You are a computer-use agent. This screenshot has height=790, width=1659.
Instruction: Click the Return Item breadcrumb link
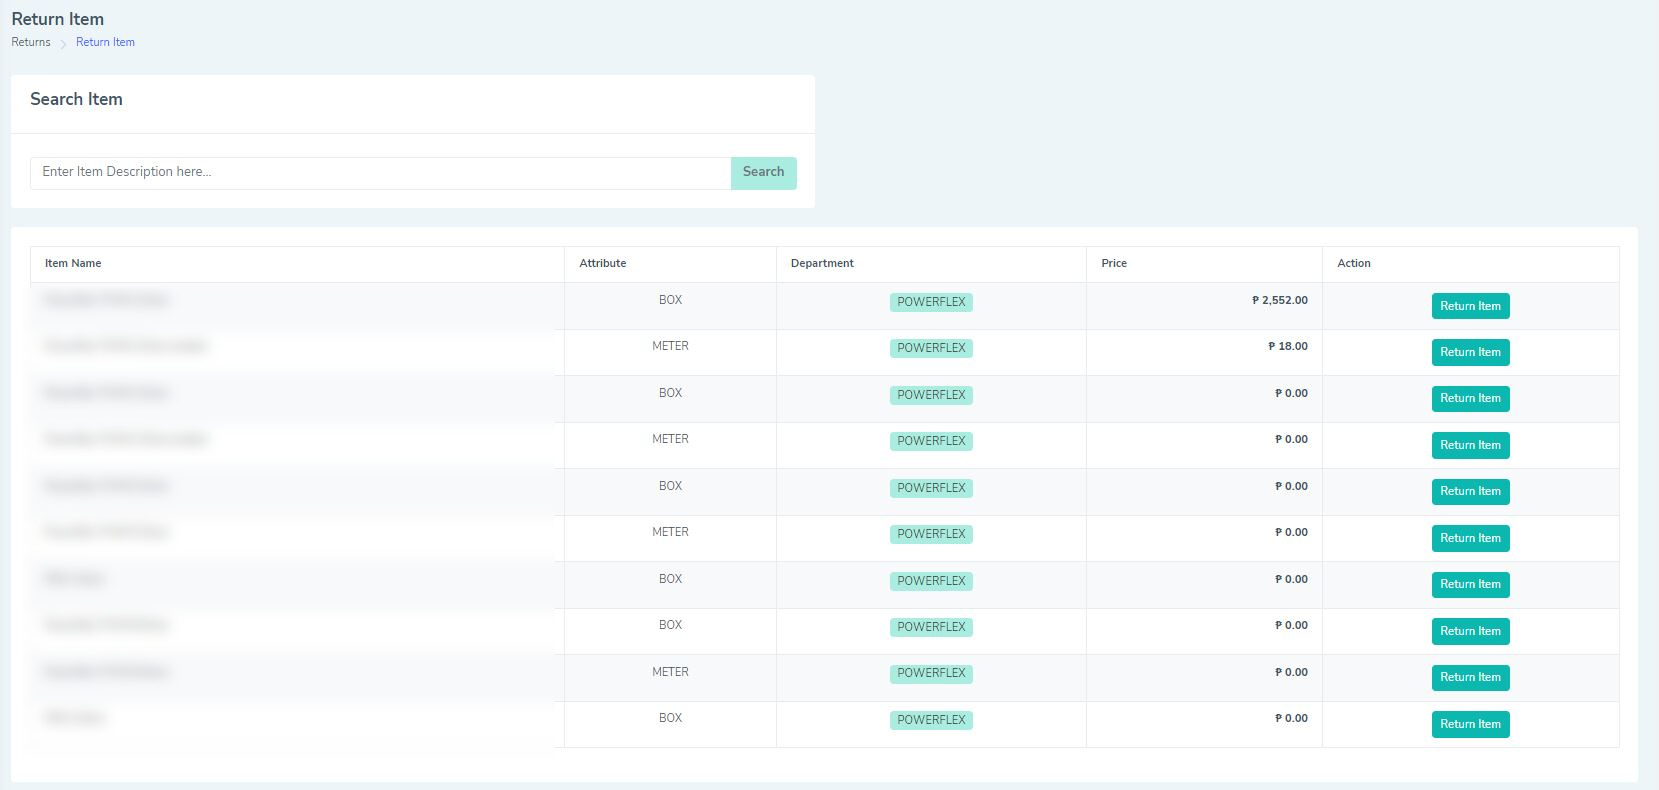coord(105,42)
